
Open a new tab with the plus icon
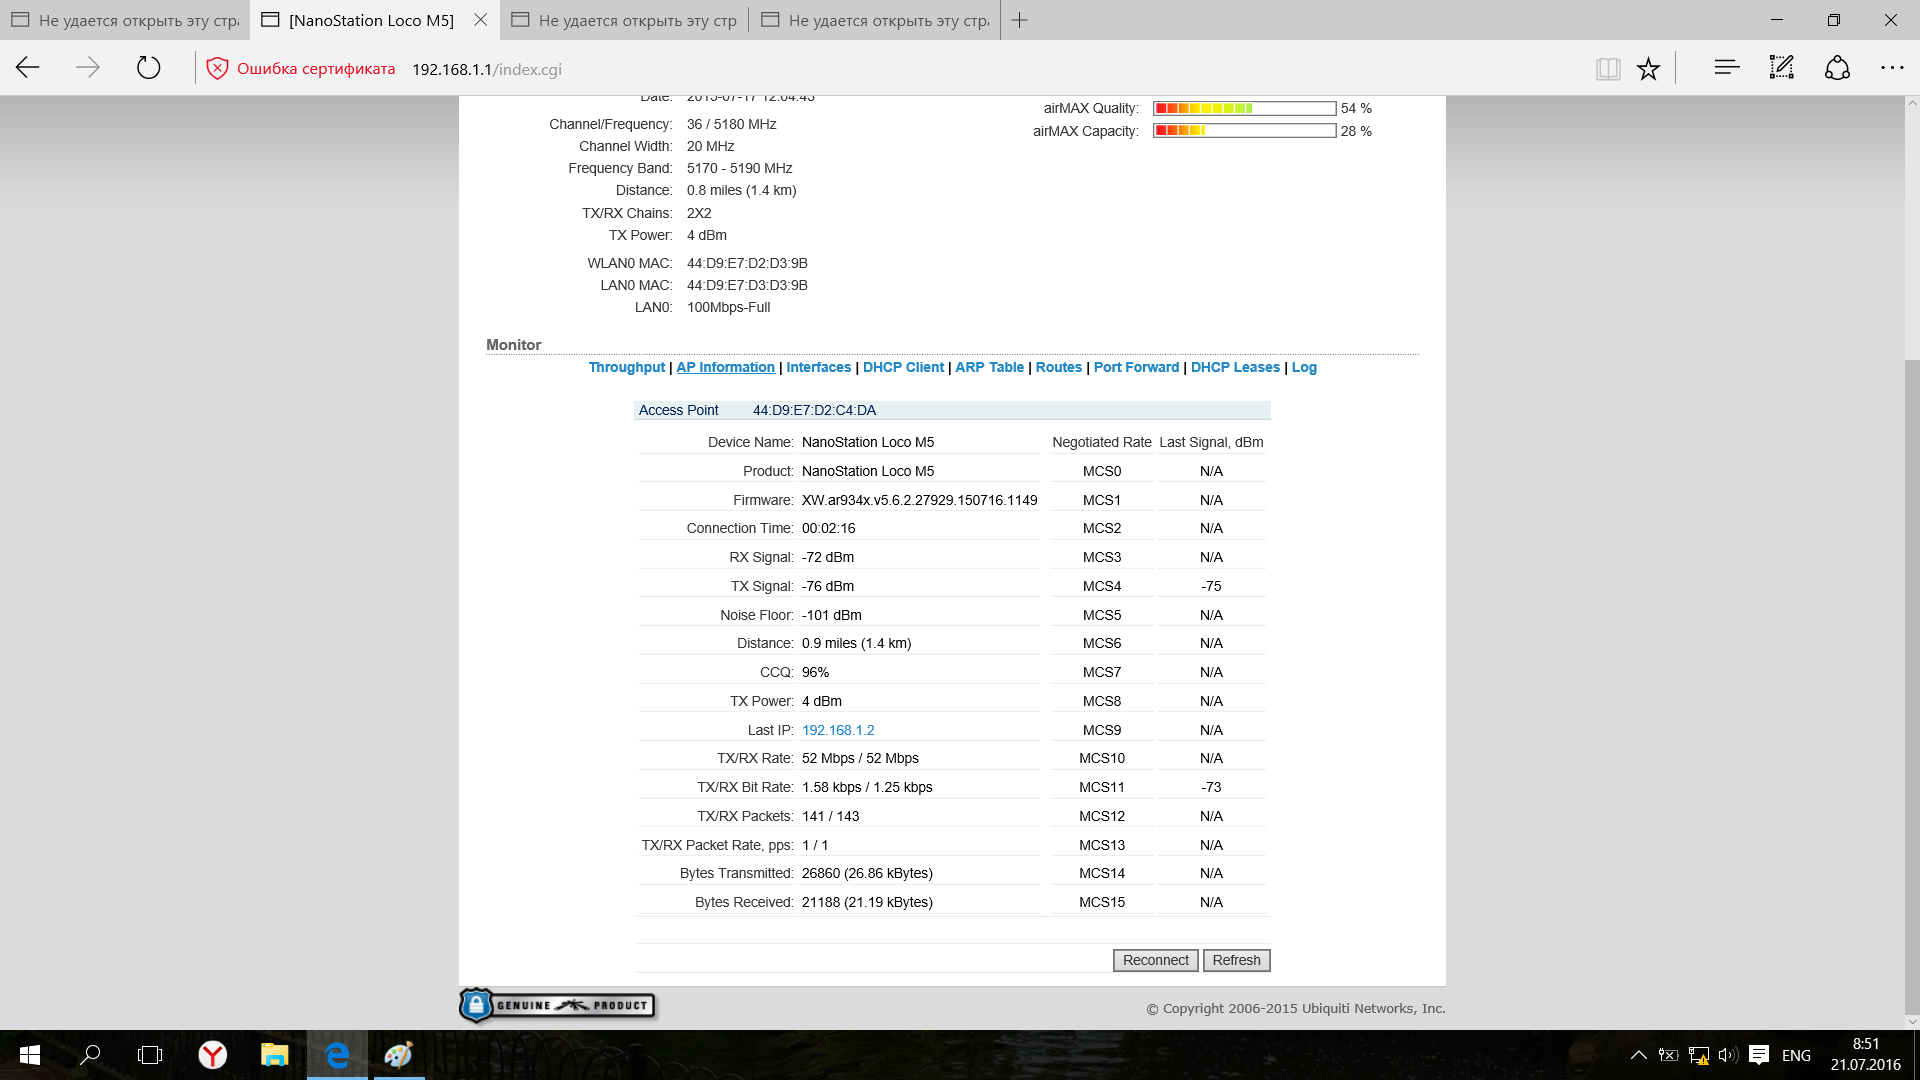point(1019,20)
